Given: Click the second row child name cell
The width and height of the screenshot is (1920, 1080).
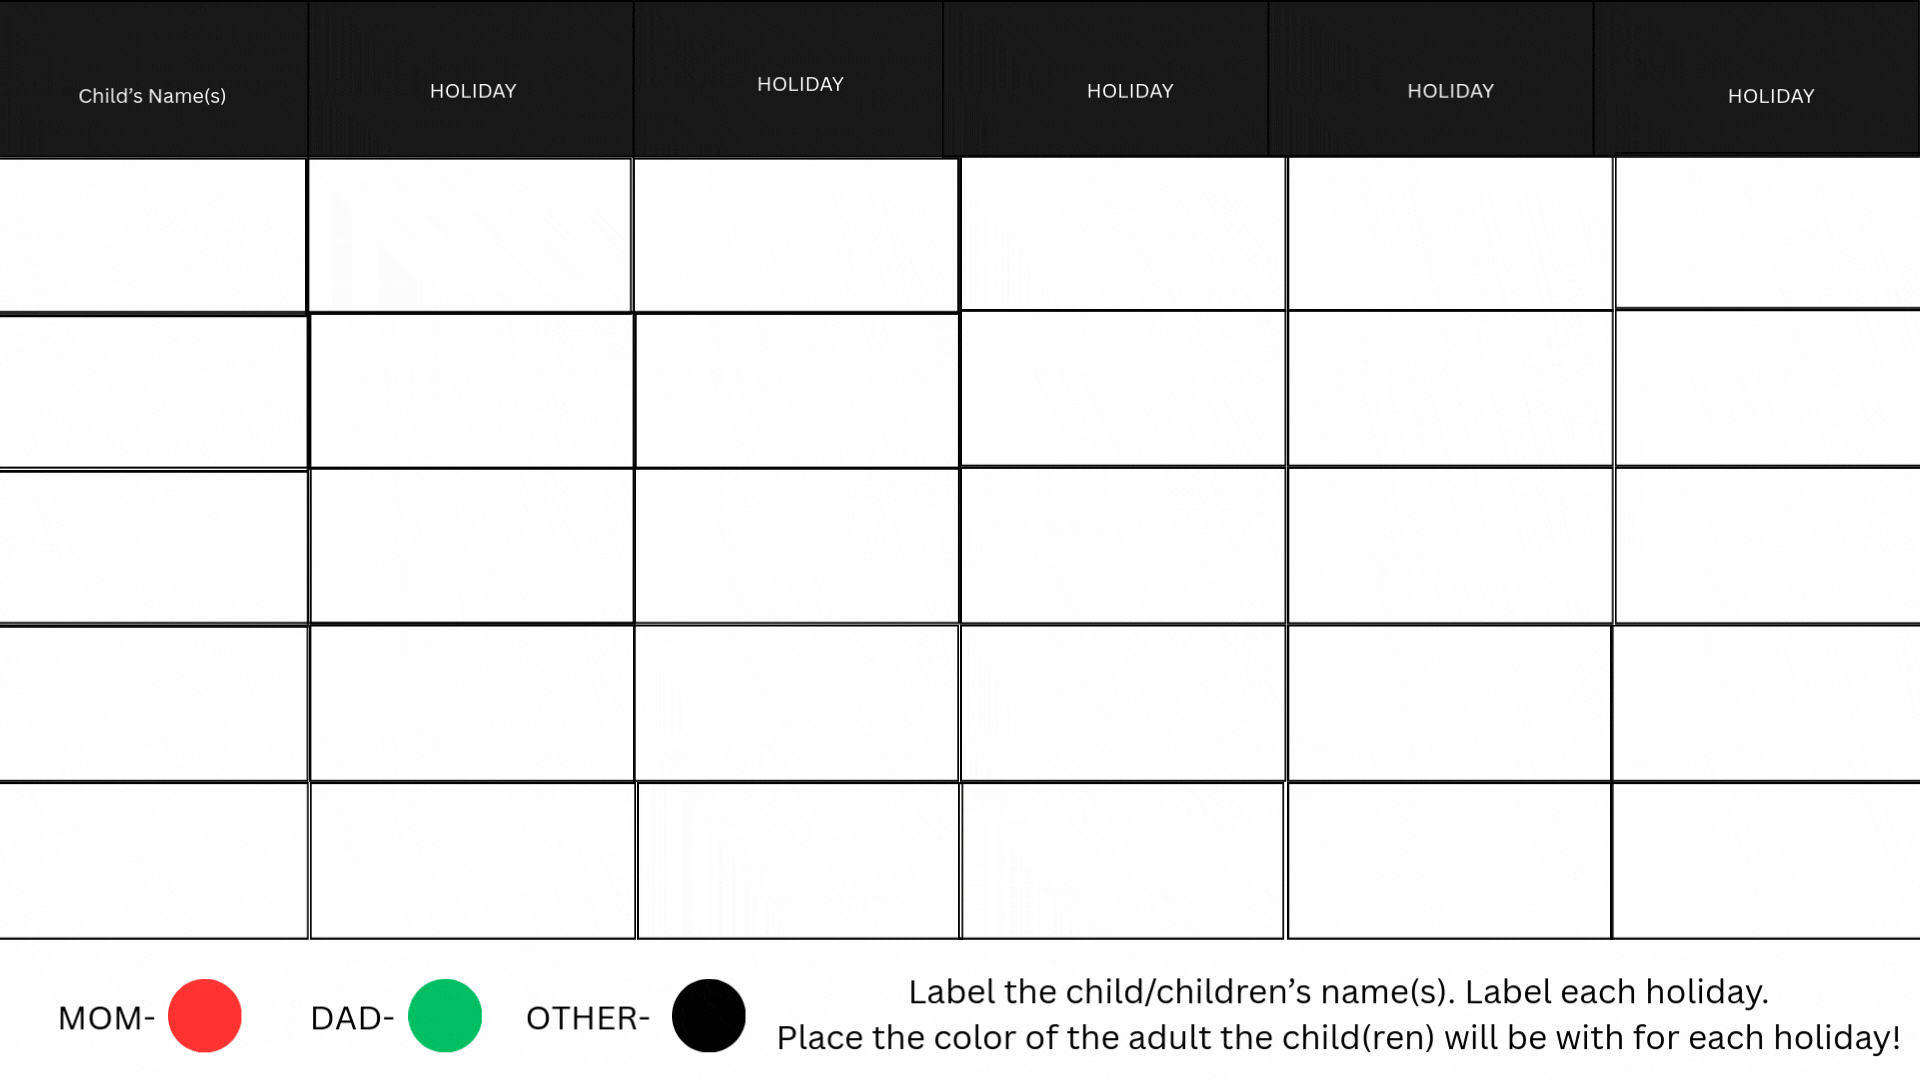Looking at the screenshot, I should (153, 392).
